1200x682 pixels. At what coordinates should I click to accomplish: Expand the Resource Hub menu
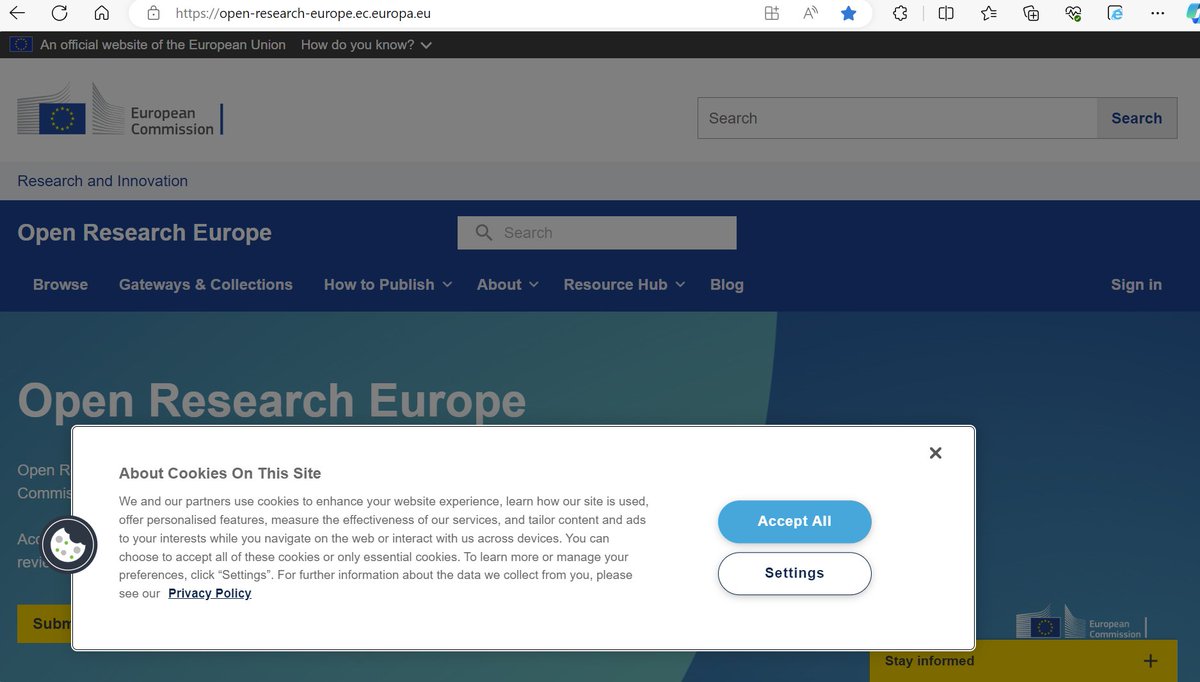click(x=625, y=284)
